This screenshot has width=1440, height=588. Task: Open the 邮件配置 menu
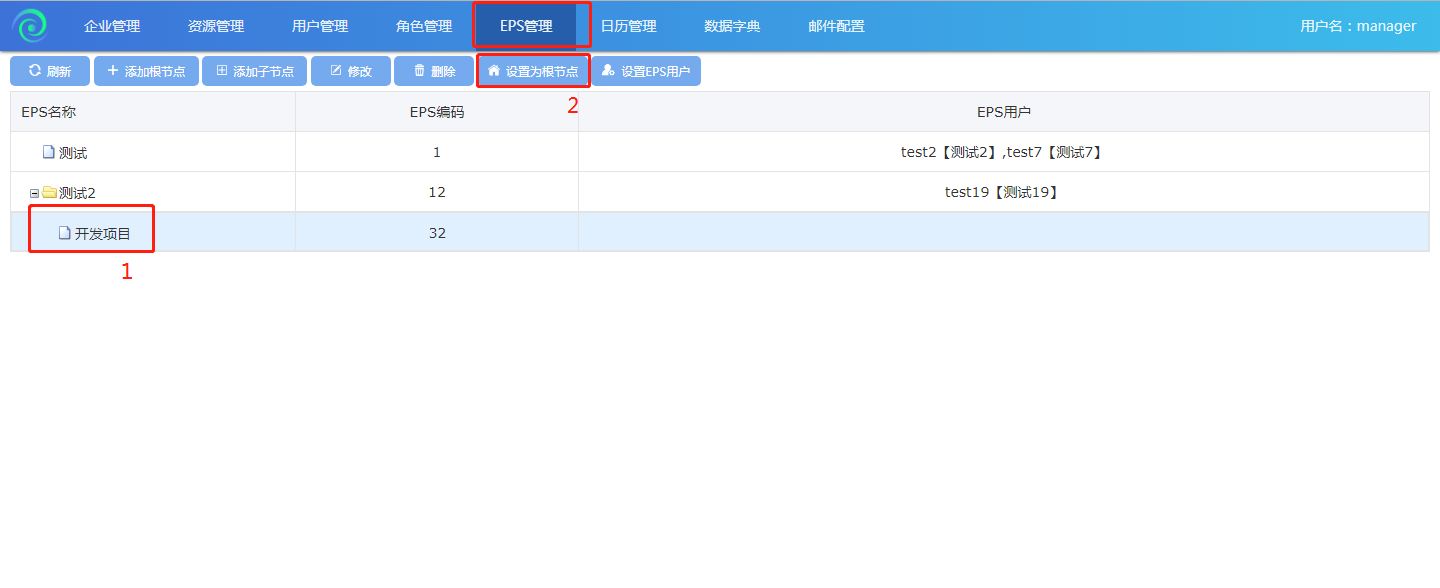pyautogui.click(x=836, y=26)
